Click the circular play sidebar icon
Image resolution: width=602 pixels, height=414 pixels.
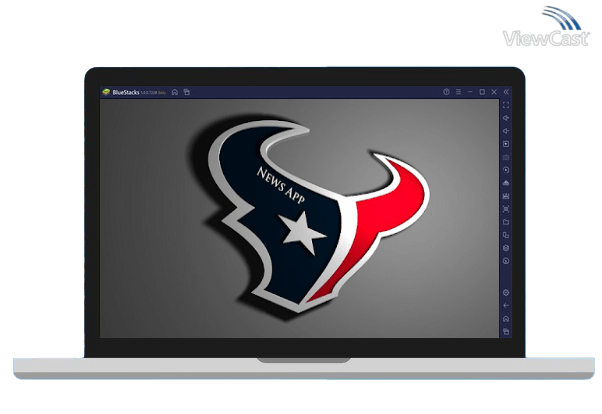(506, 170)
